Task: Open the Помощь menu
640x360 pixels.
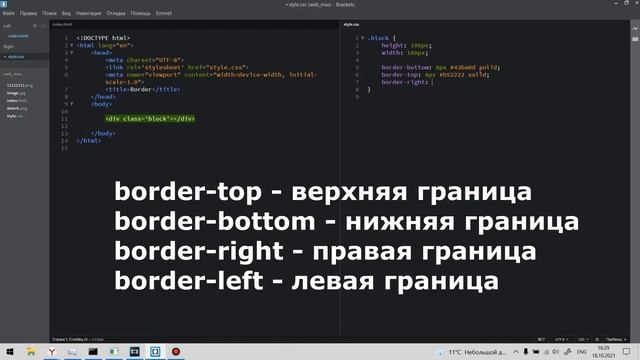Action: click(x=140, y=13)
